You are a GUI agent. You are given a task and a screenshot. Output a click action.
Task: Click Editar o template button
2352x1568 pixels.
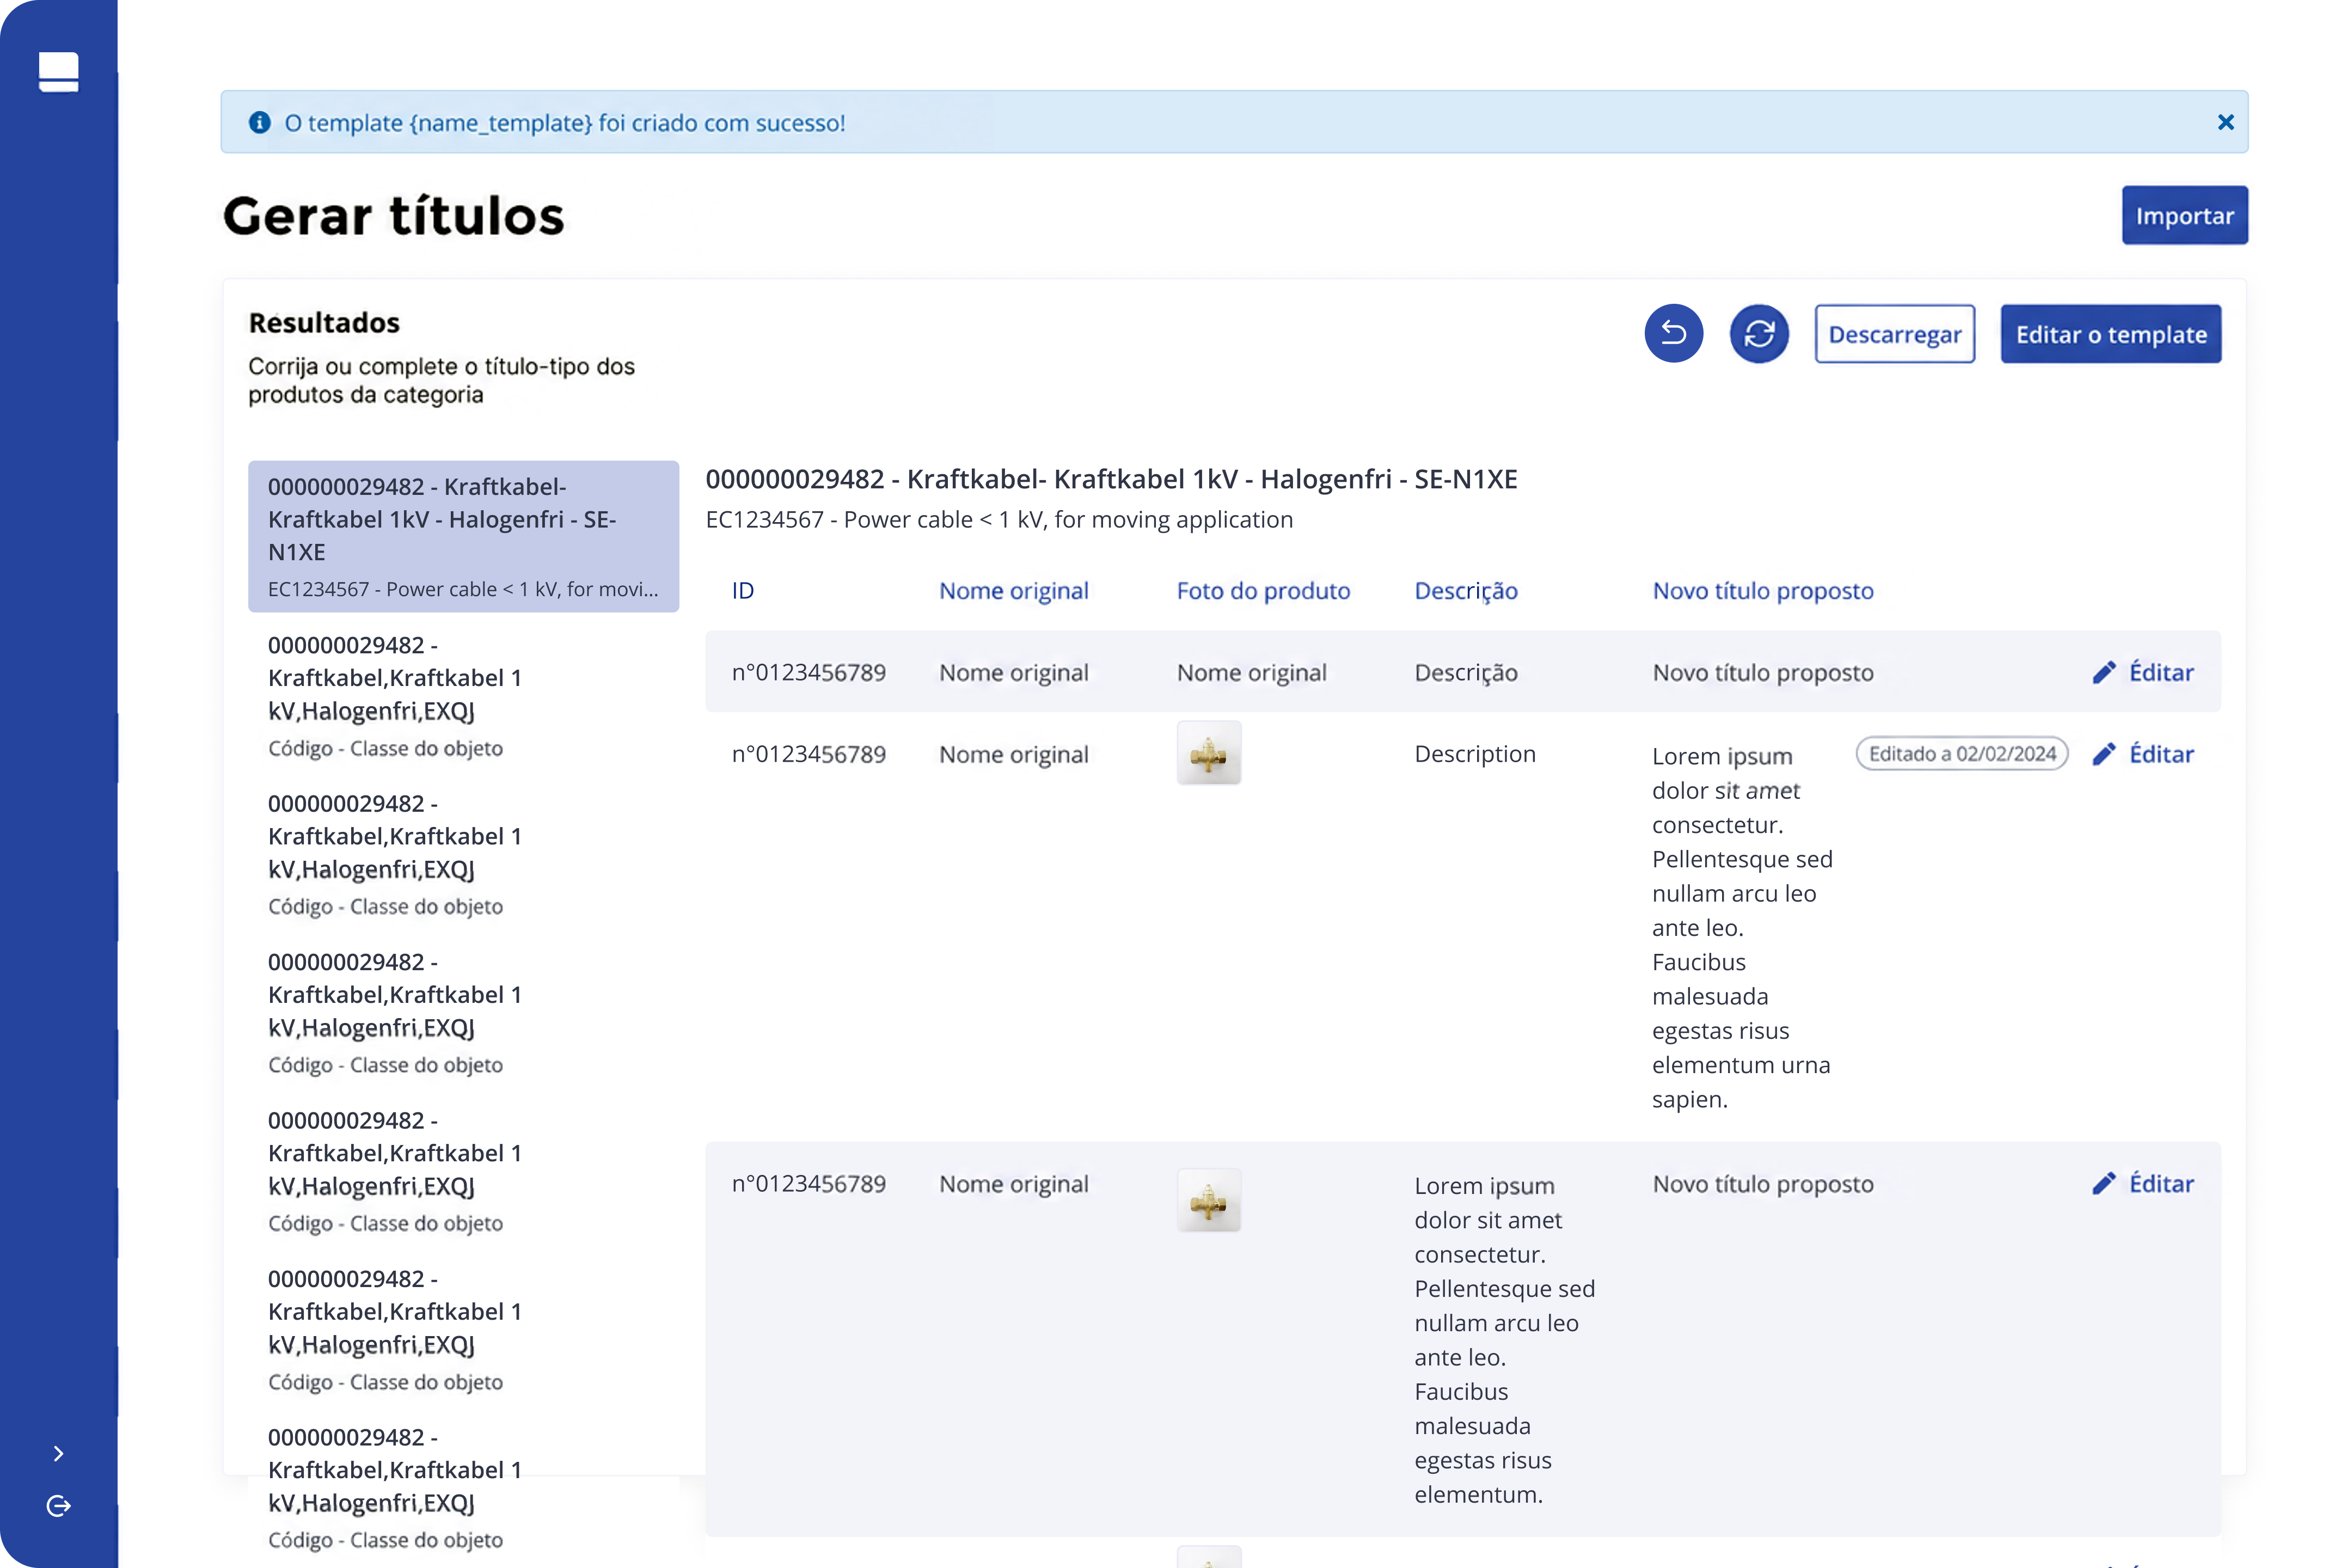tap(2110, 334)
